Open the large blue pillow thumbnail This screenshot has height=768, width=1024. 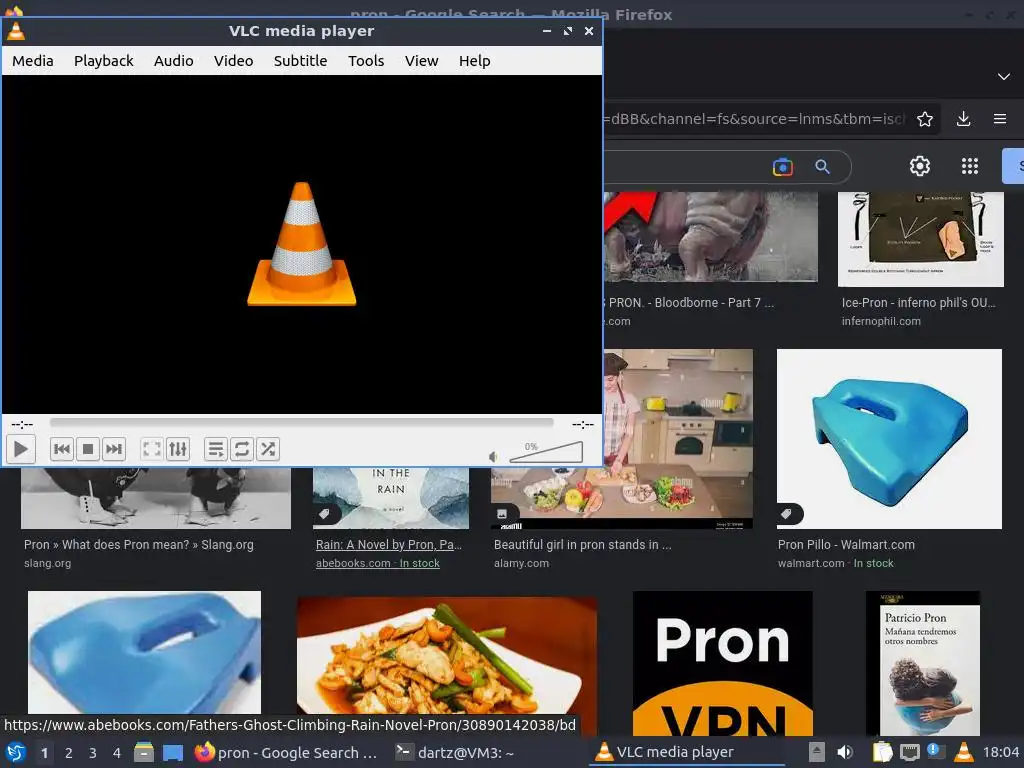144,652
